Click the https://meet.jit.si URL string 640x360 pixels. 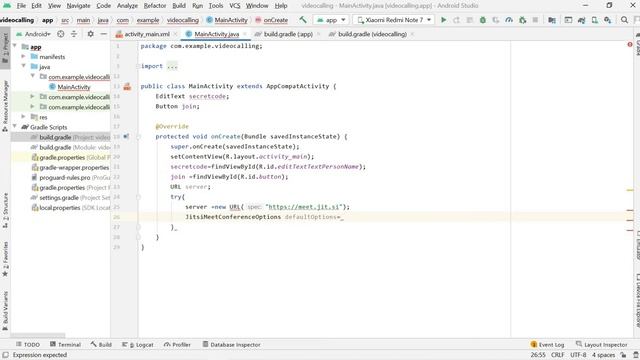pos(304,207)
